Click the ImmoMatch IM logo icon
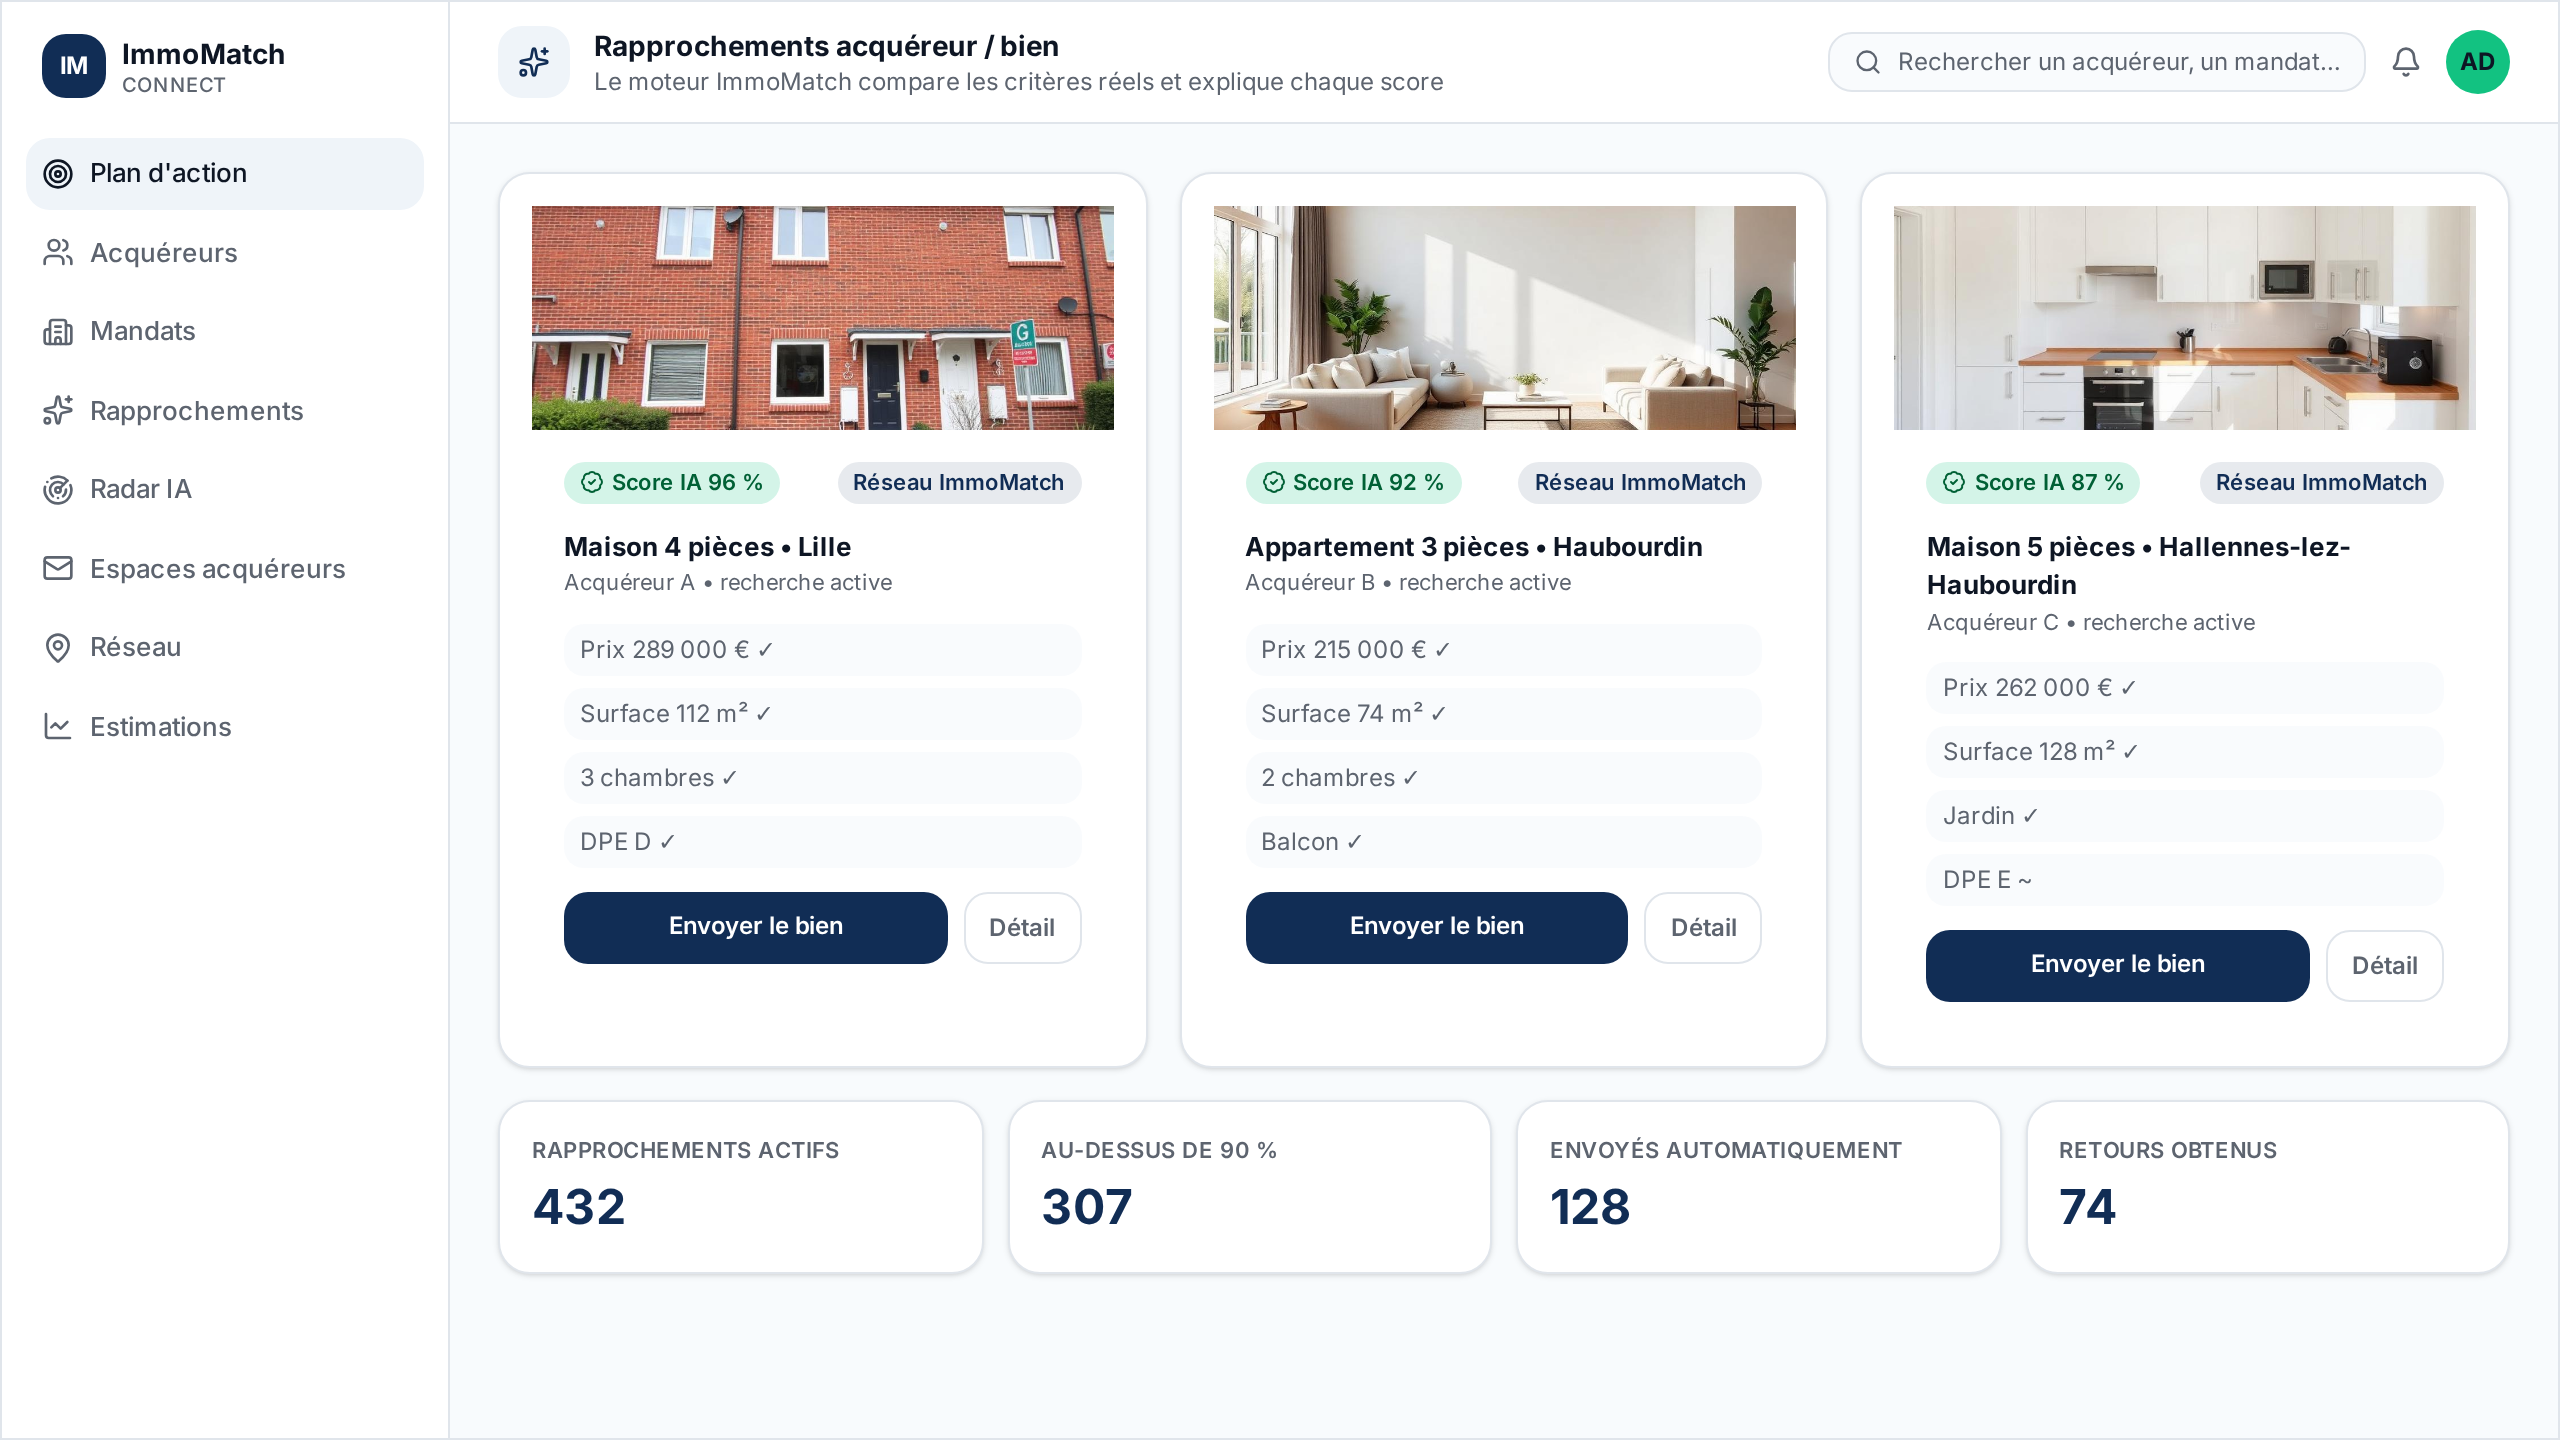The image size is (2560, 1440). [x=73, y=66]
